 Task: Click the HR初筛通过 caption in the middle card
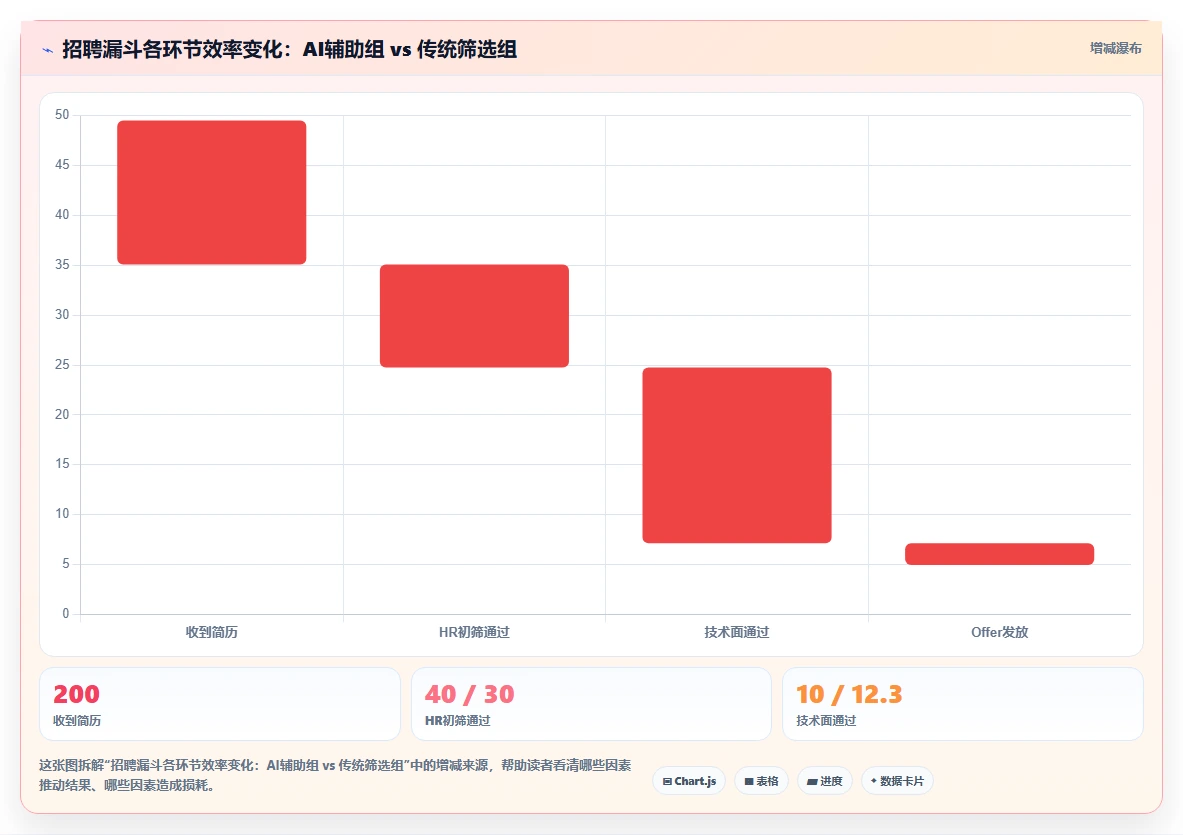[x=457, y=720]
